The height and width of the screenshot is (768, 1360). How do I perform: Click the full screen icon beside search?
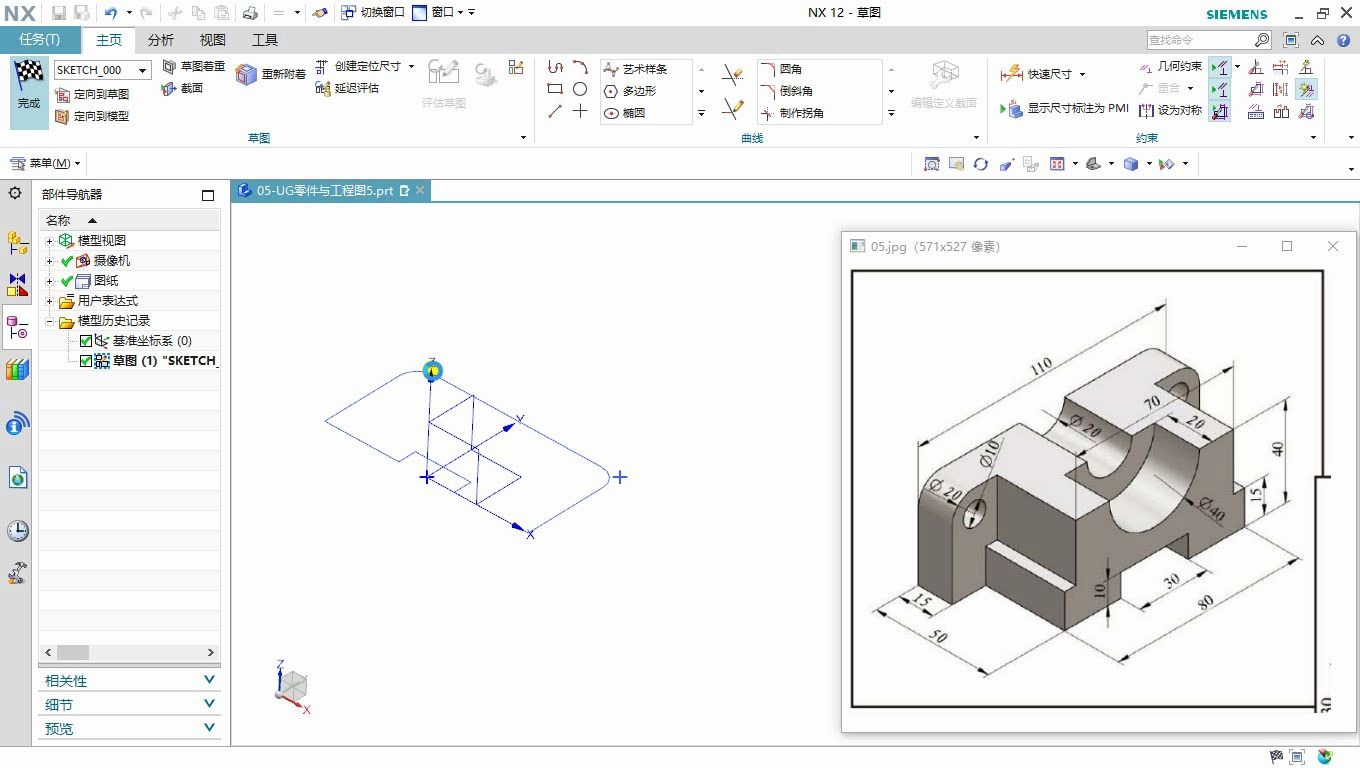point(1291,40)
